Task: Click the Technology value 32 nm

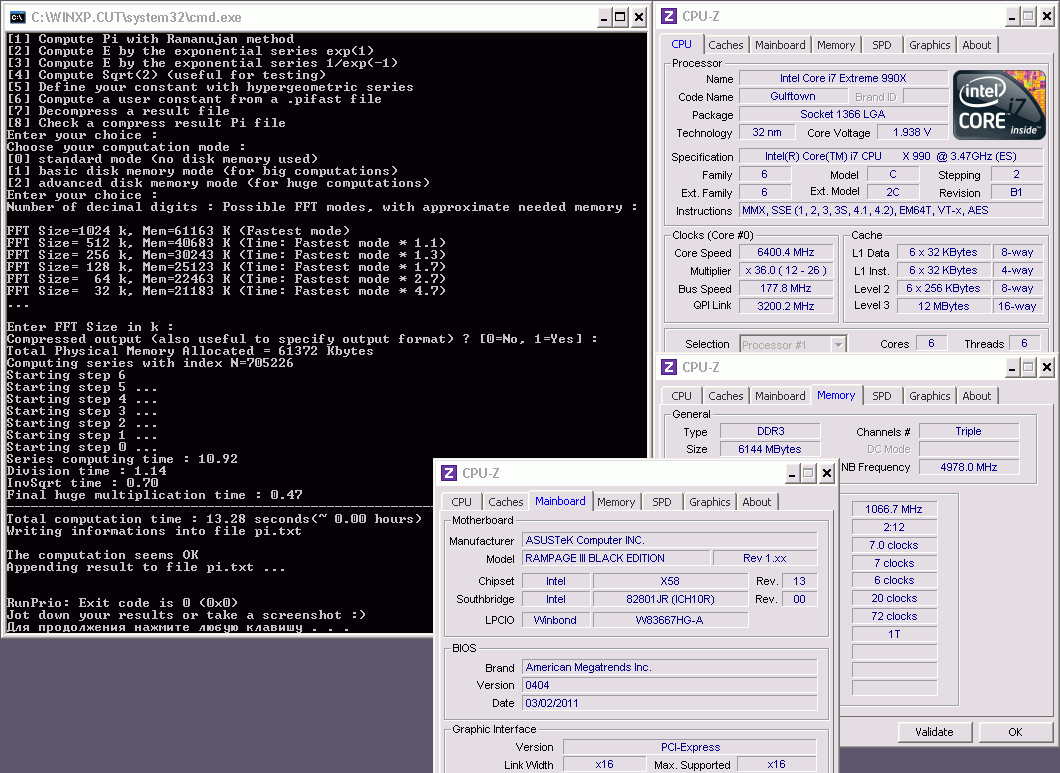Action: [x=767, y=132]
